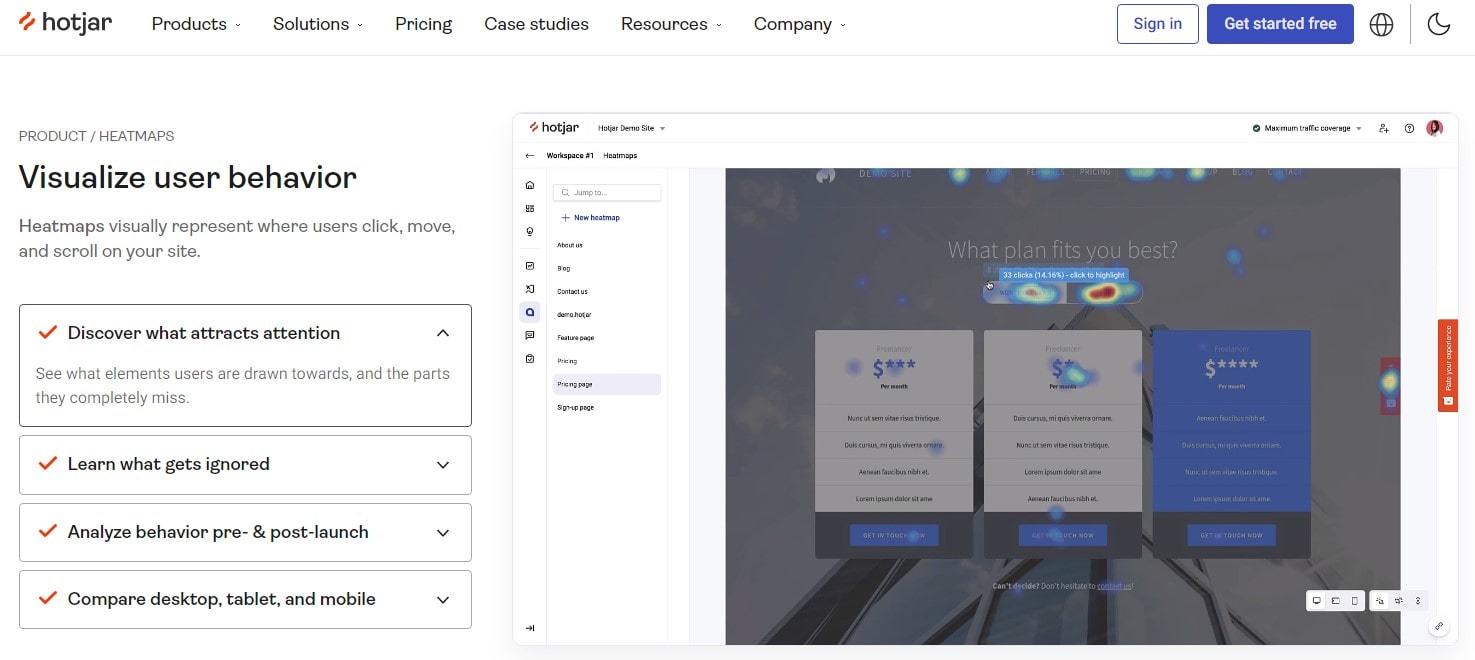Click the red hotspot on the pricing toggle
The width and height of the screenshot is (1475, 660).
(x=1102, y=293)
